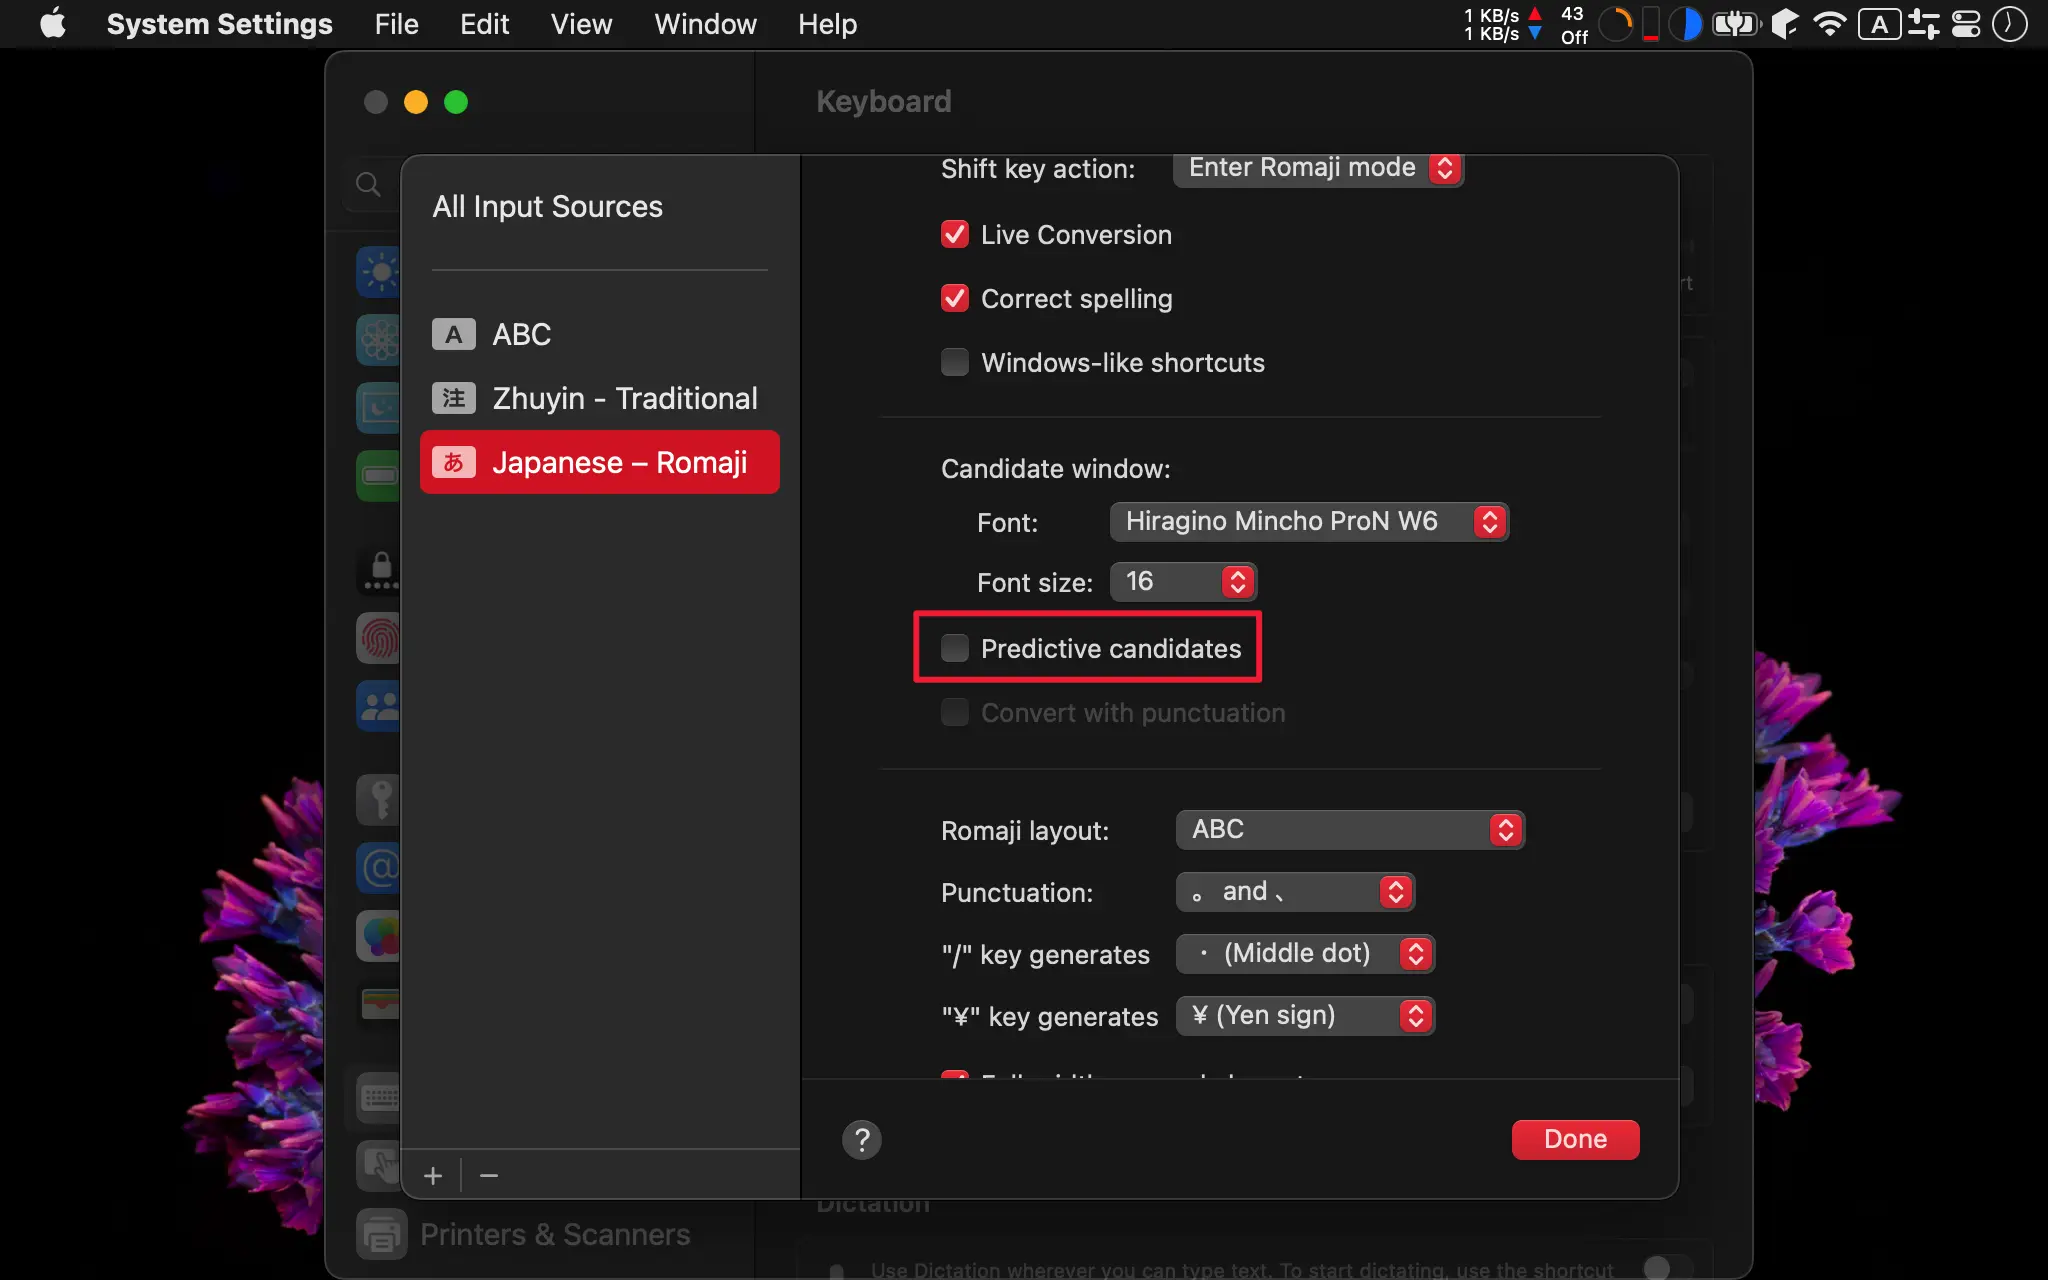Open the Window menu
Screen dimensions: 2048x1280
tap(705, 24)
